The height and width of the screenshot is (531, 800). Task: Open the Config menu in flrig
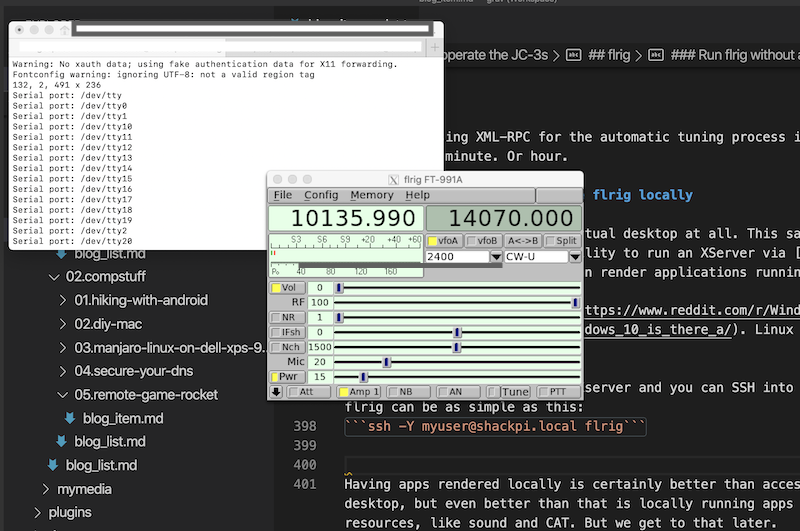point(321,194)
